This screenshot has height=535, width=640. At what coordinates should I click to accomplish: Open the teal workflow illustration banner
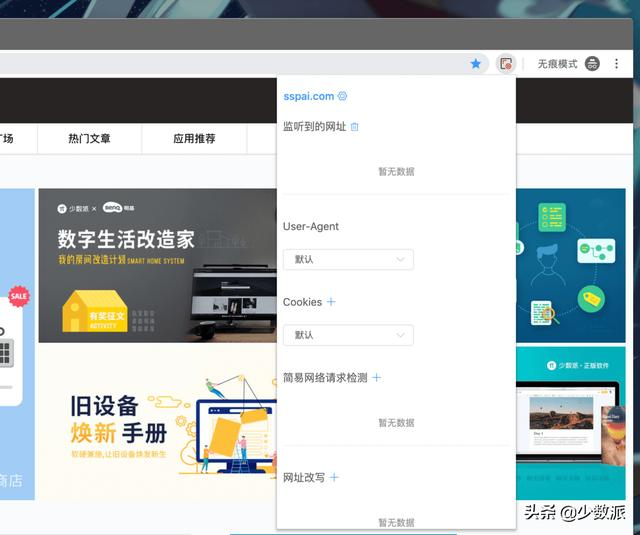571,265
